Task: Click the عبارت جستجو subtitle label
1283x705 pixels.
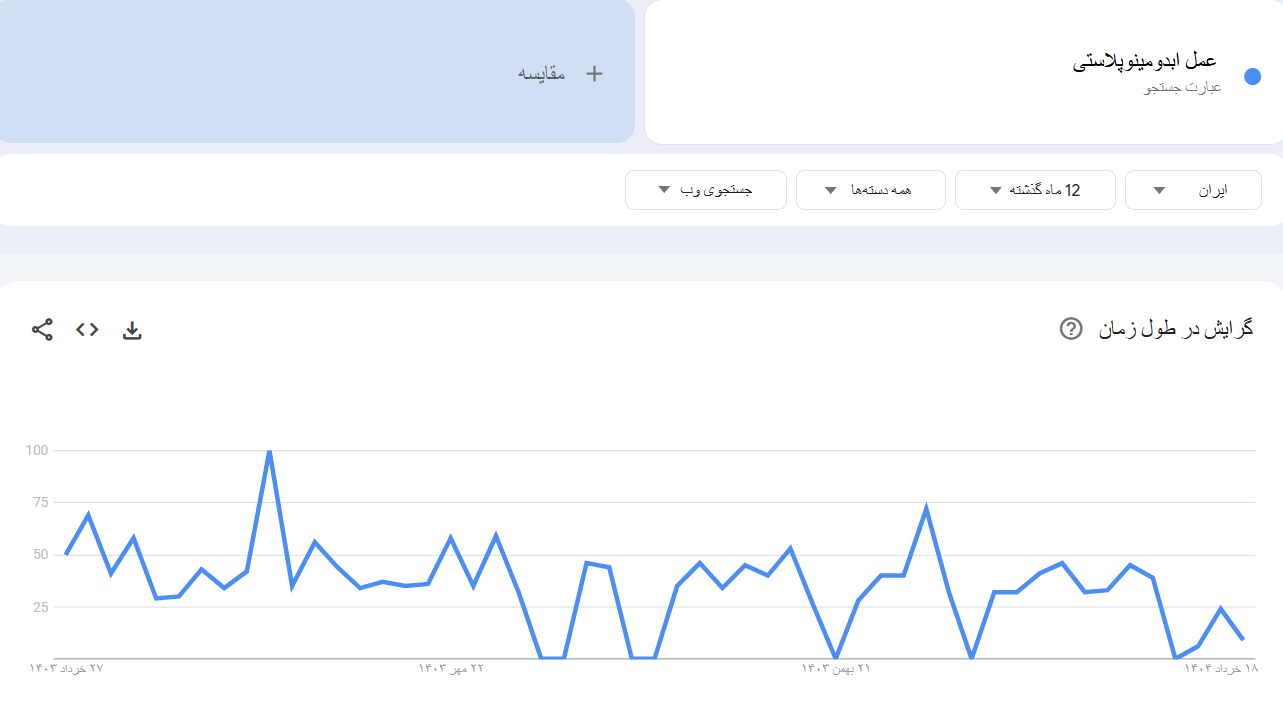Action: pyautogui.click(x=1183, y=88)
